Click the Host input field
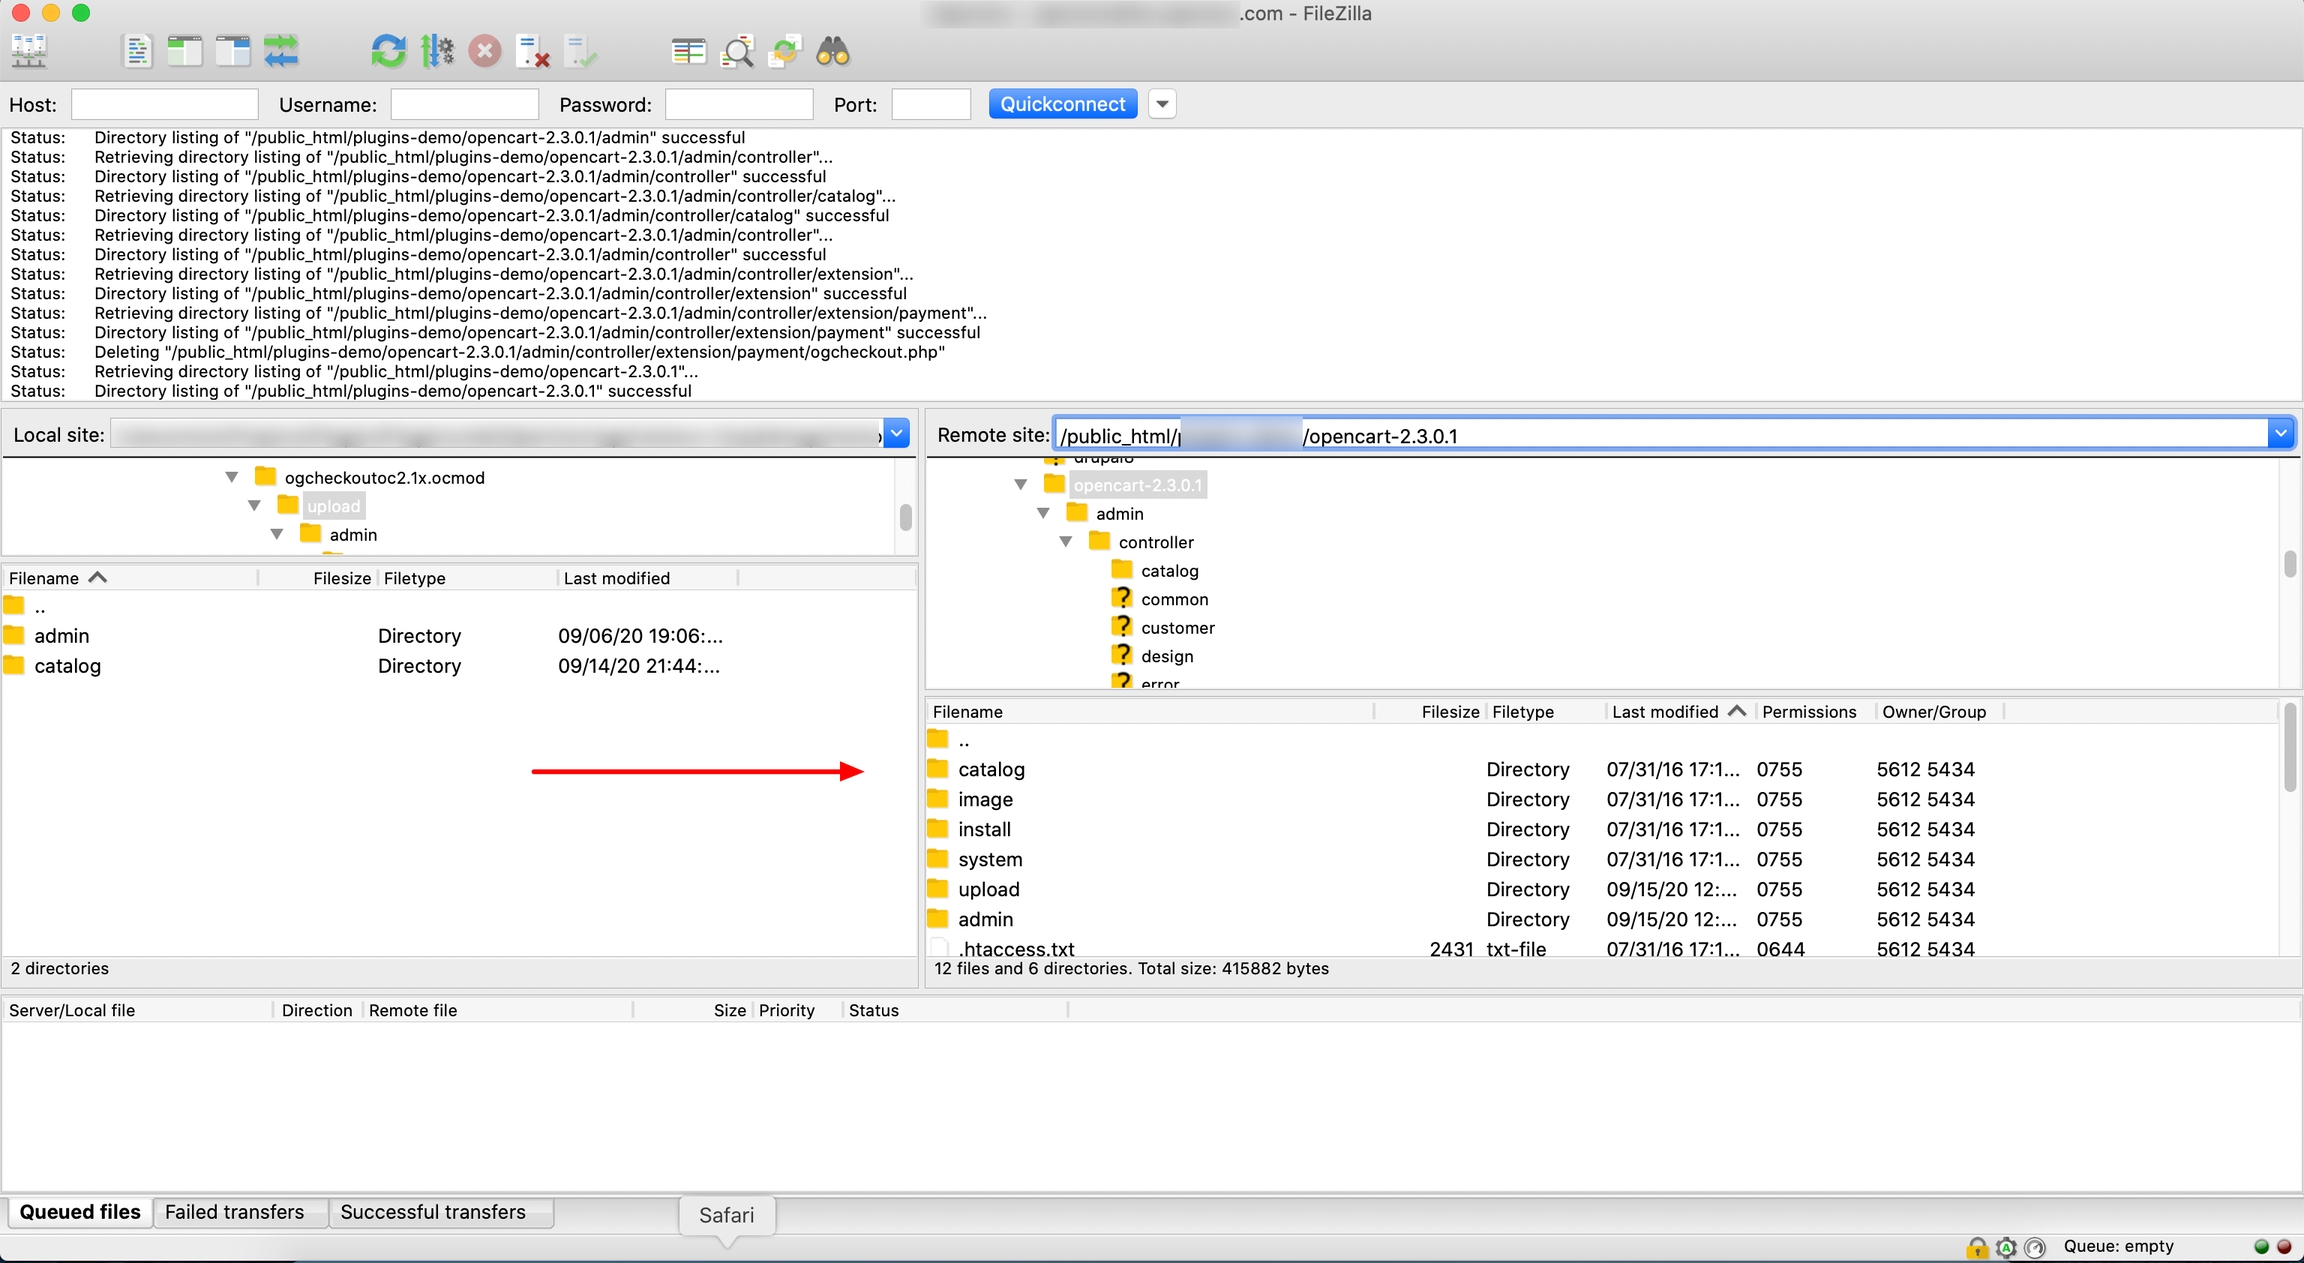This screenshot has height=1263, width=2304. (165, 105)
